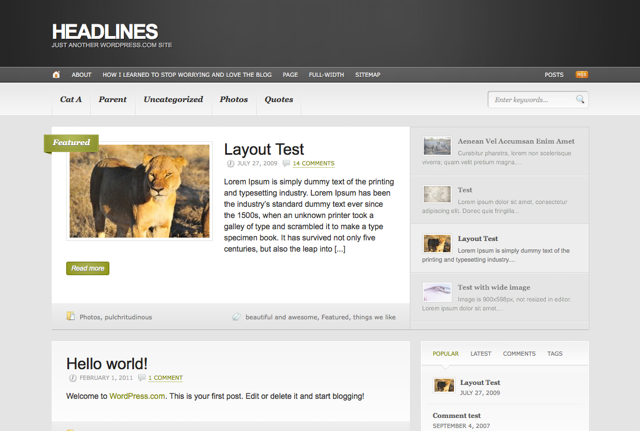Select the Popular tab
Viewport: 640px width, 431px height.
[x=445, y=353]
